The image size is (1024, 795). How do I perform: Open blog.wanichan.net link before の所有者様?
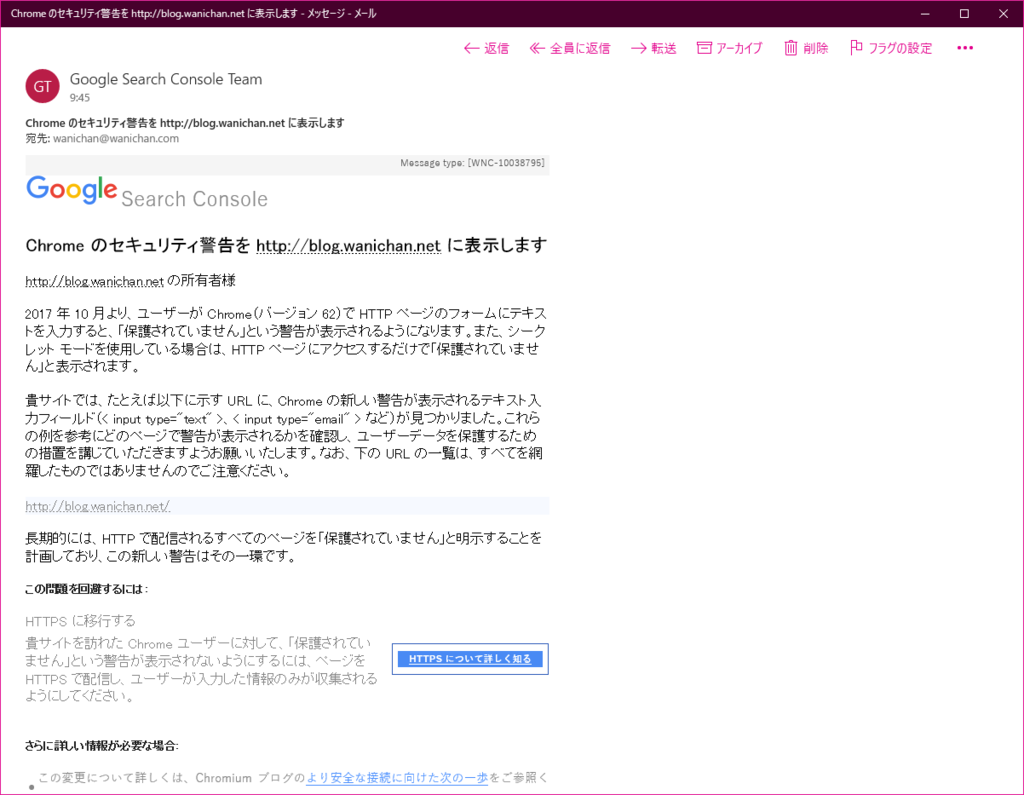click(x=94, y=282)
